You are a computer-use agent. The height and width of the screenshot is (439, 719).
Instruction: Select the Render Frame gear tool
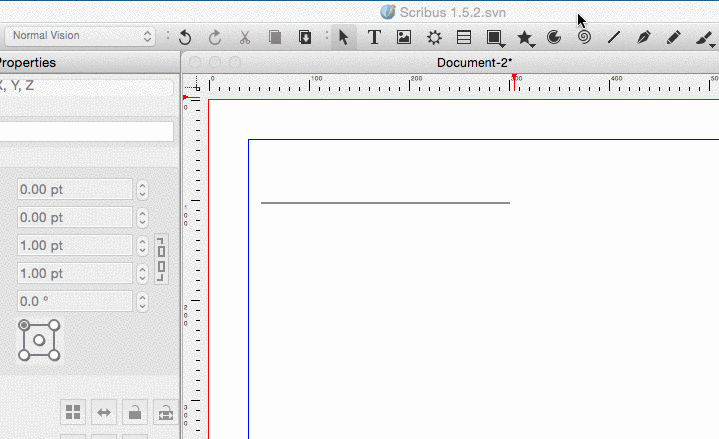tap(434, 37)
